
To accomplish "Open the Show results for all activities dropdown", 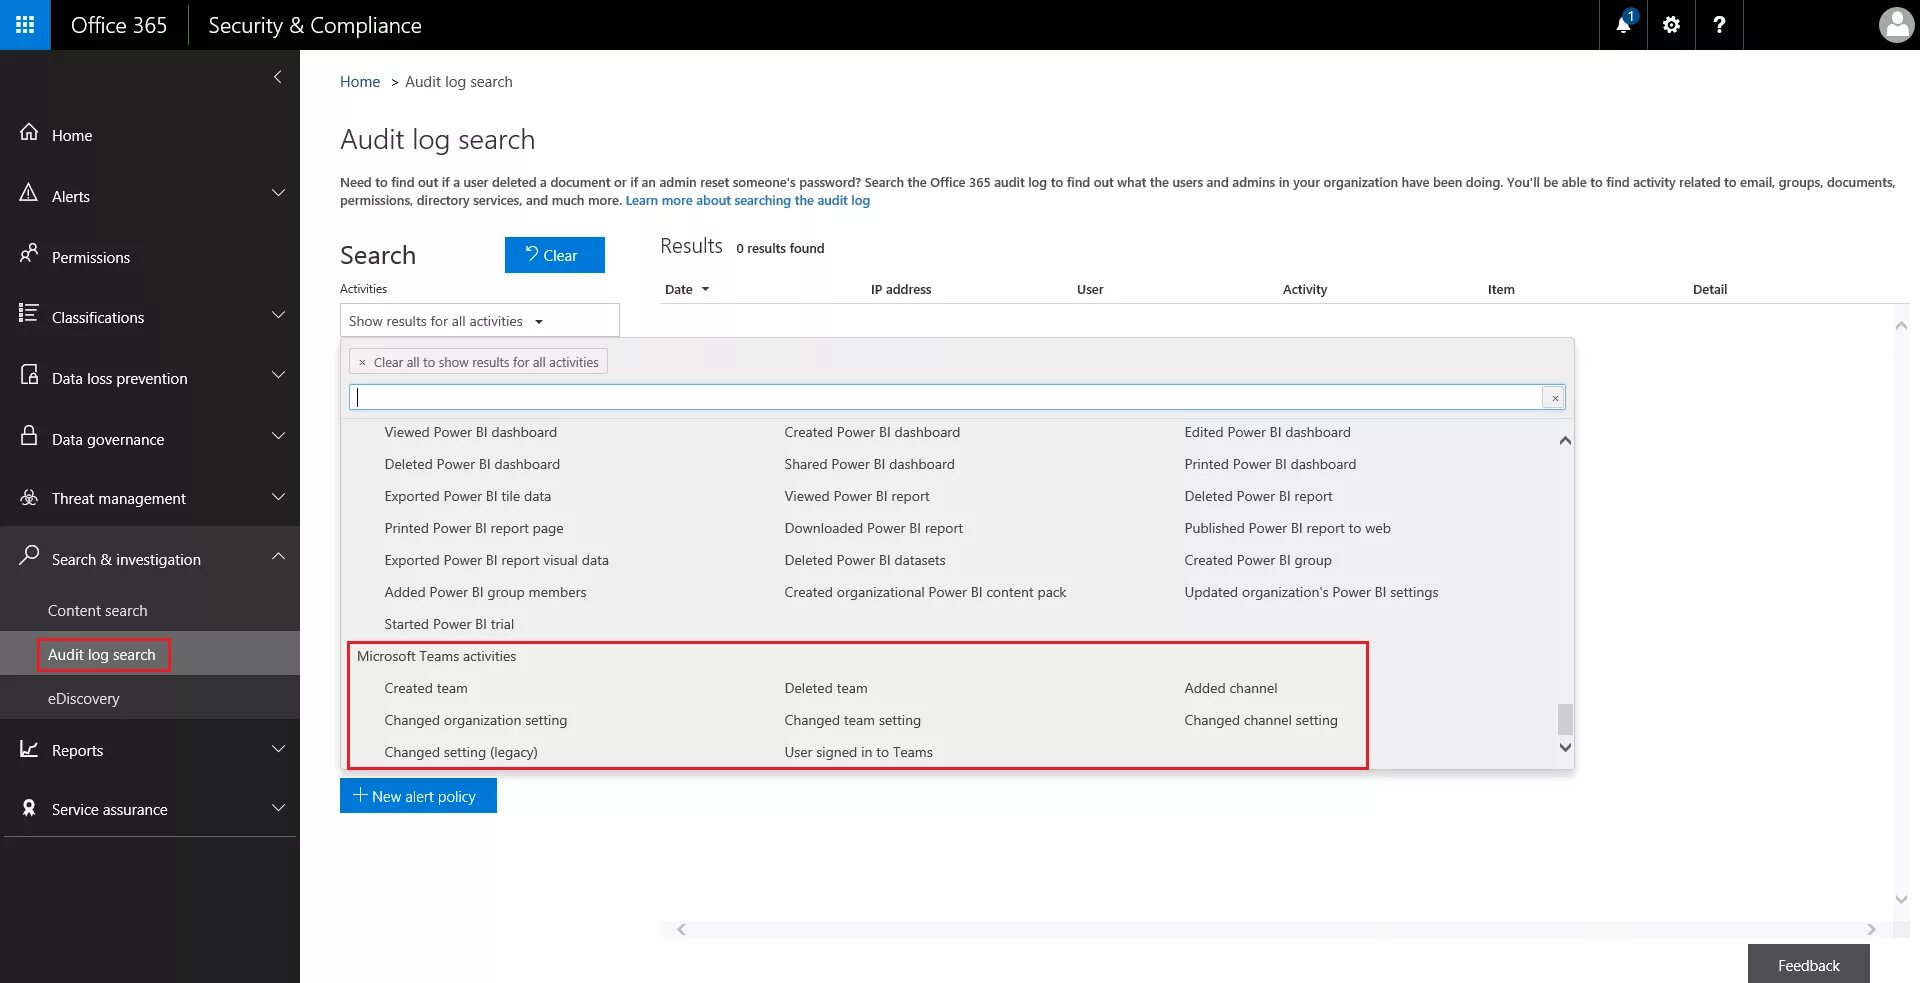I will pos(479,321).
